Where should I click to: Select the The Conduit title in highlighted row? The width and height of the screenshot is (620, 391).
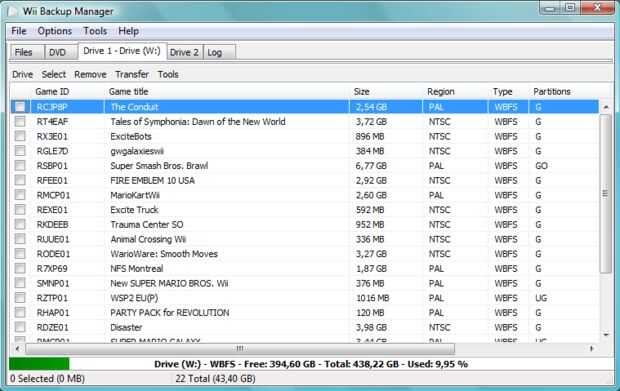pyautogui.click(x=134, y=107)
